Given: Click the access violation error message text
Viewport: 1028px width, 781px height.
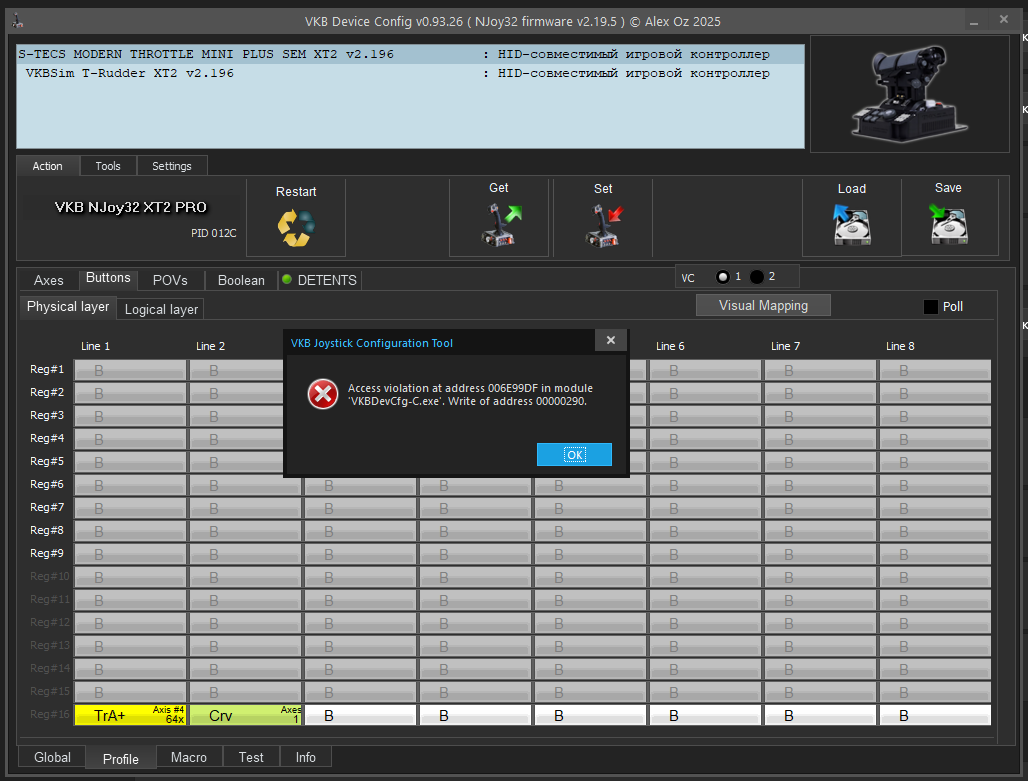Looking at the screenshot, I should pos(470,395).
